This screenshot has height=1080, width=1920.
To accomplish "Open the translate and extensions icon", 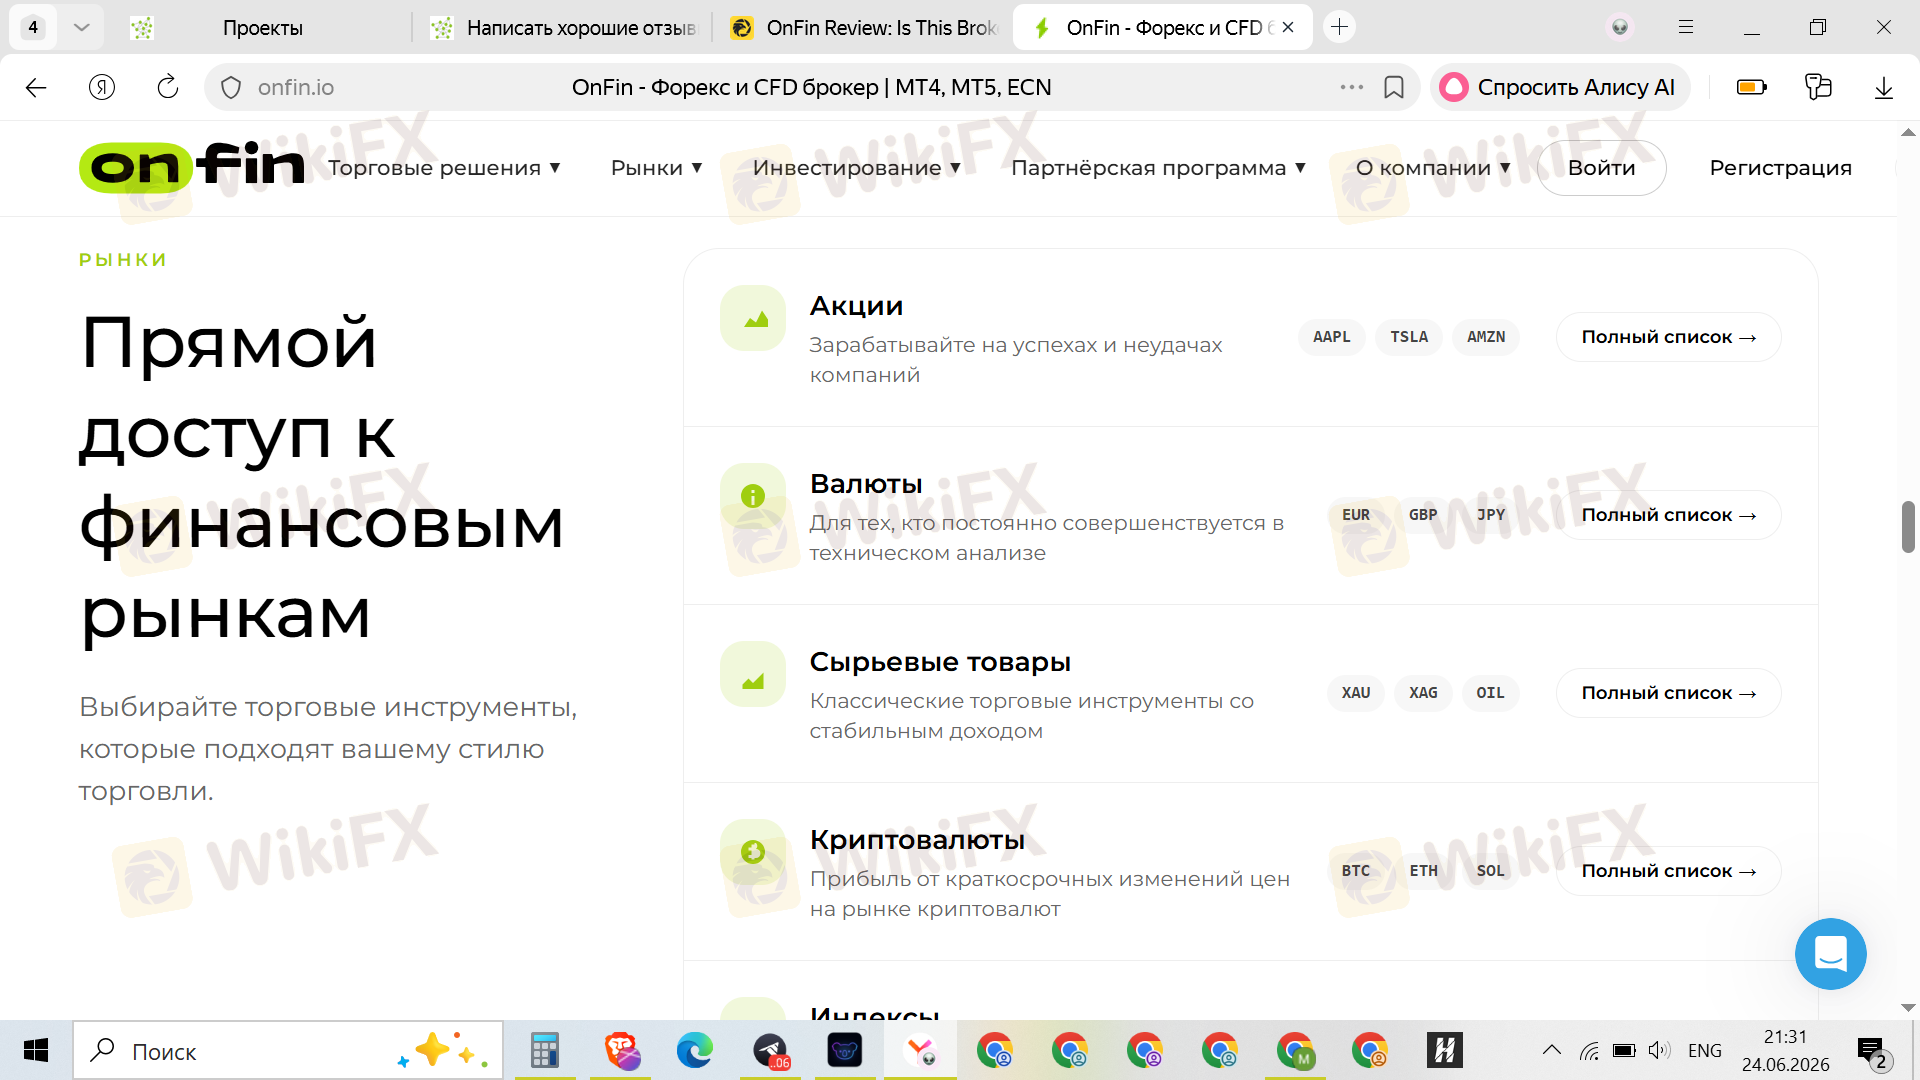I will click(1818, 88).
